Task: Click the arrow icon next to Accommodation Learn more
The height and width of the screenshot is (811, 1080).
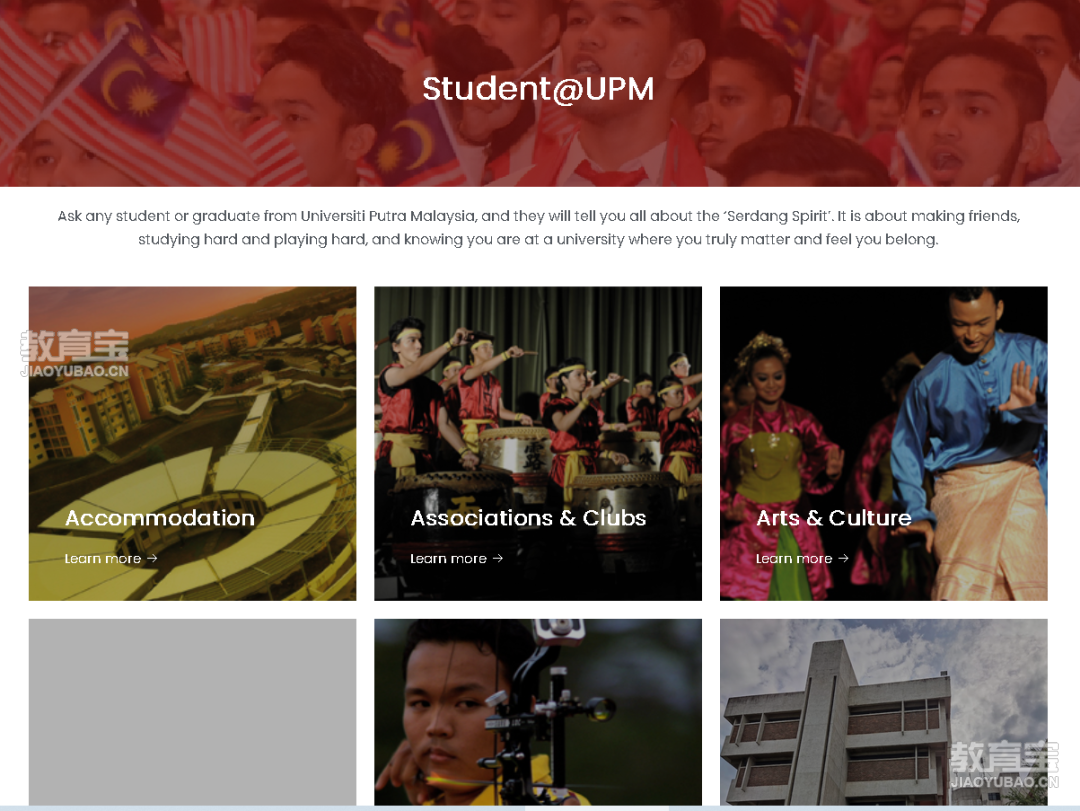Action: click(x=152, y=558)
